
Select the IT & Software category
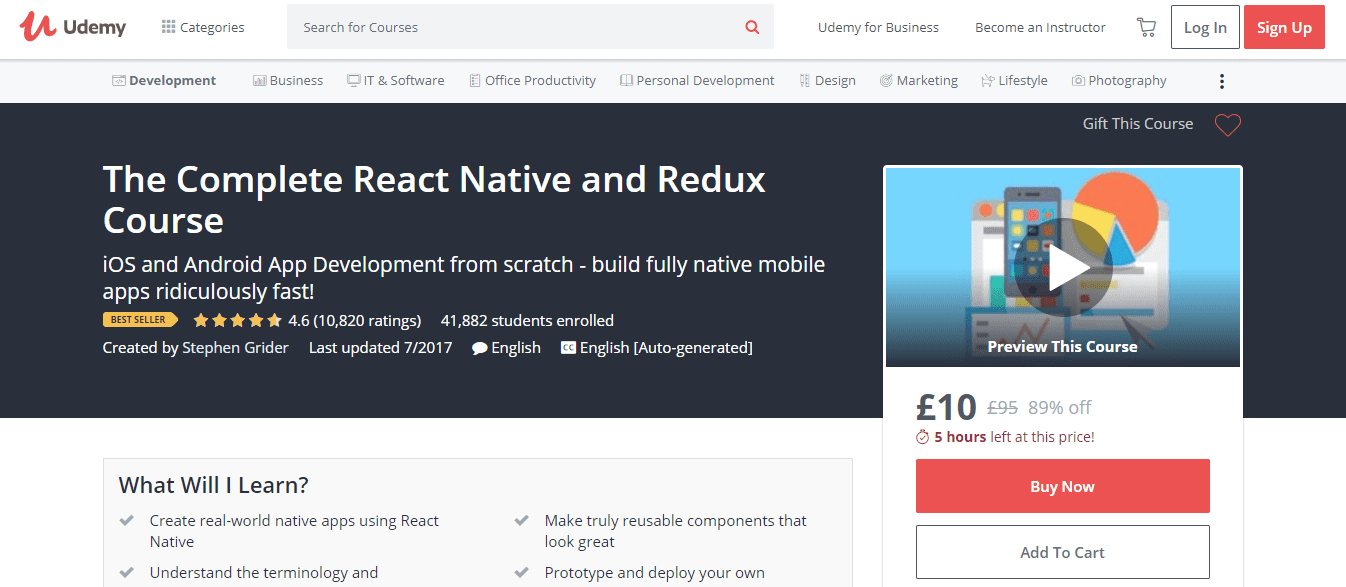point(395,81)
